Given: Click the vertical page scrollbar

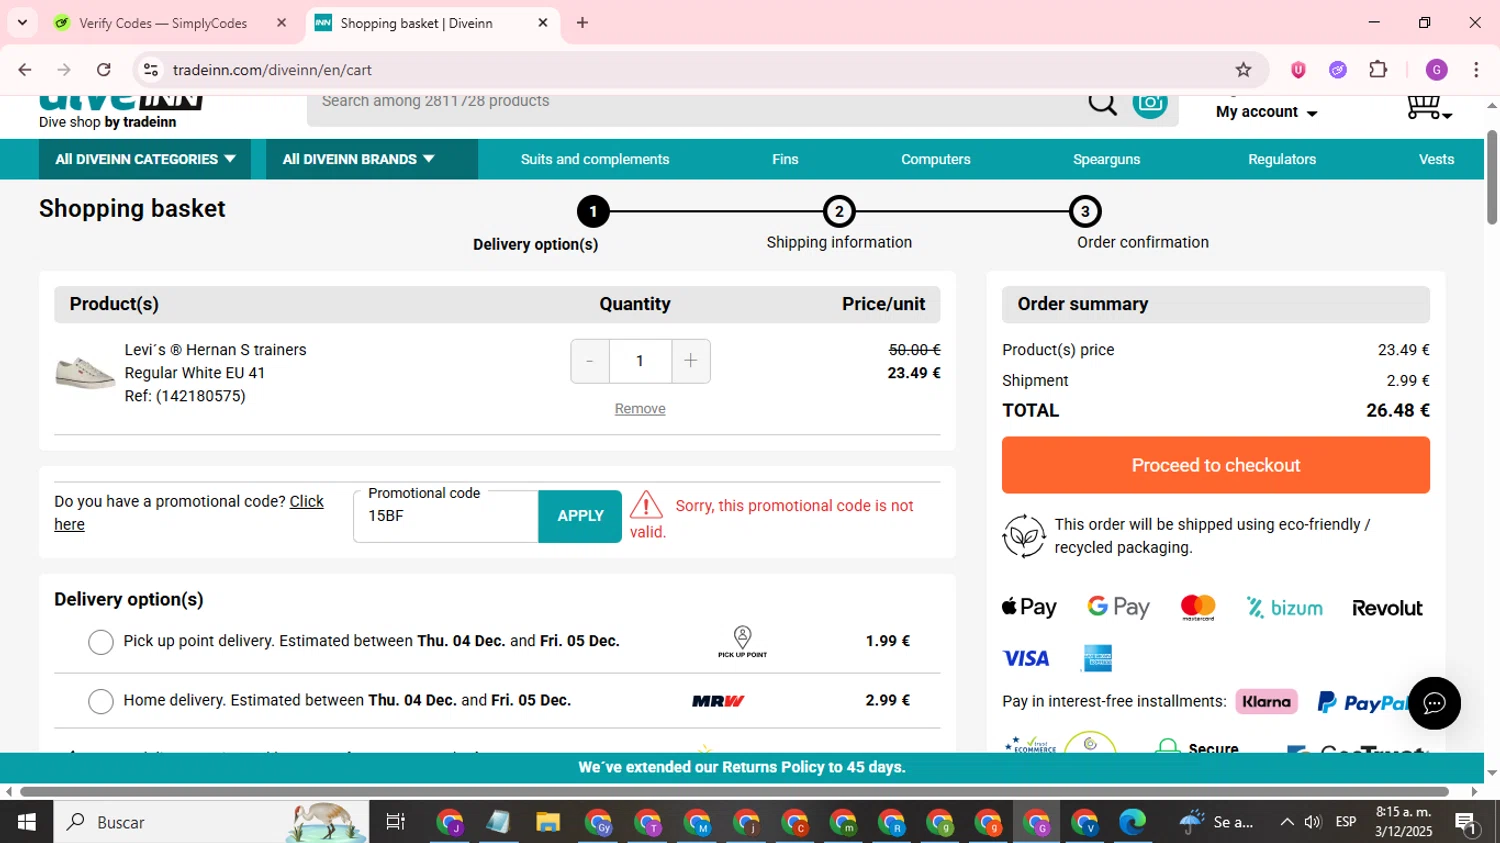Looking at the screenshot, I should [1492, 176].
